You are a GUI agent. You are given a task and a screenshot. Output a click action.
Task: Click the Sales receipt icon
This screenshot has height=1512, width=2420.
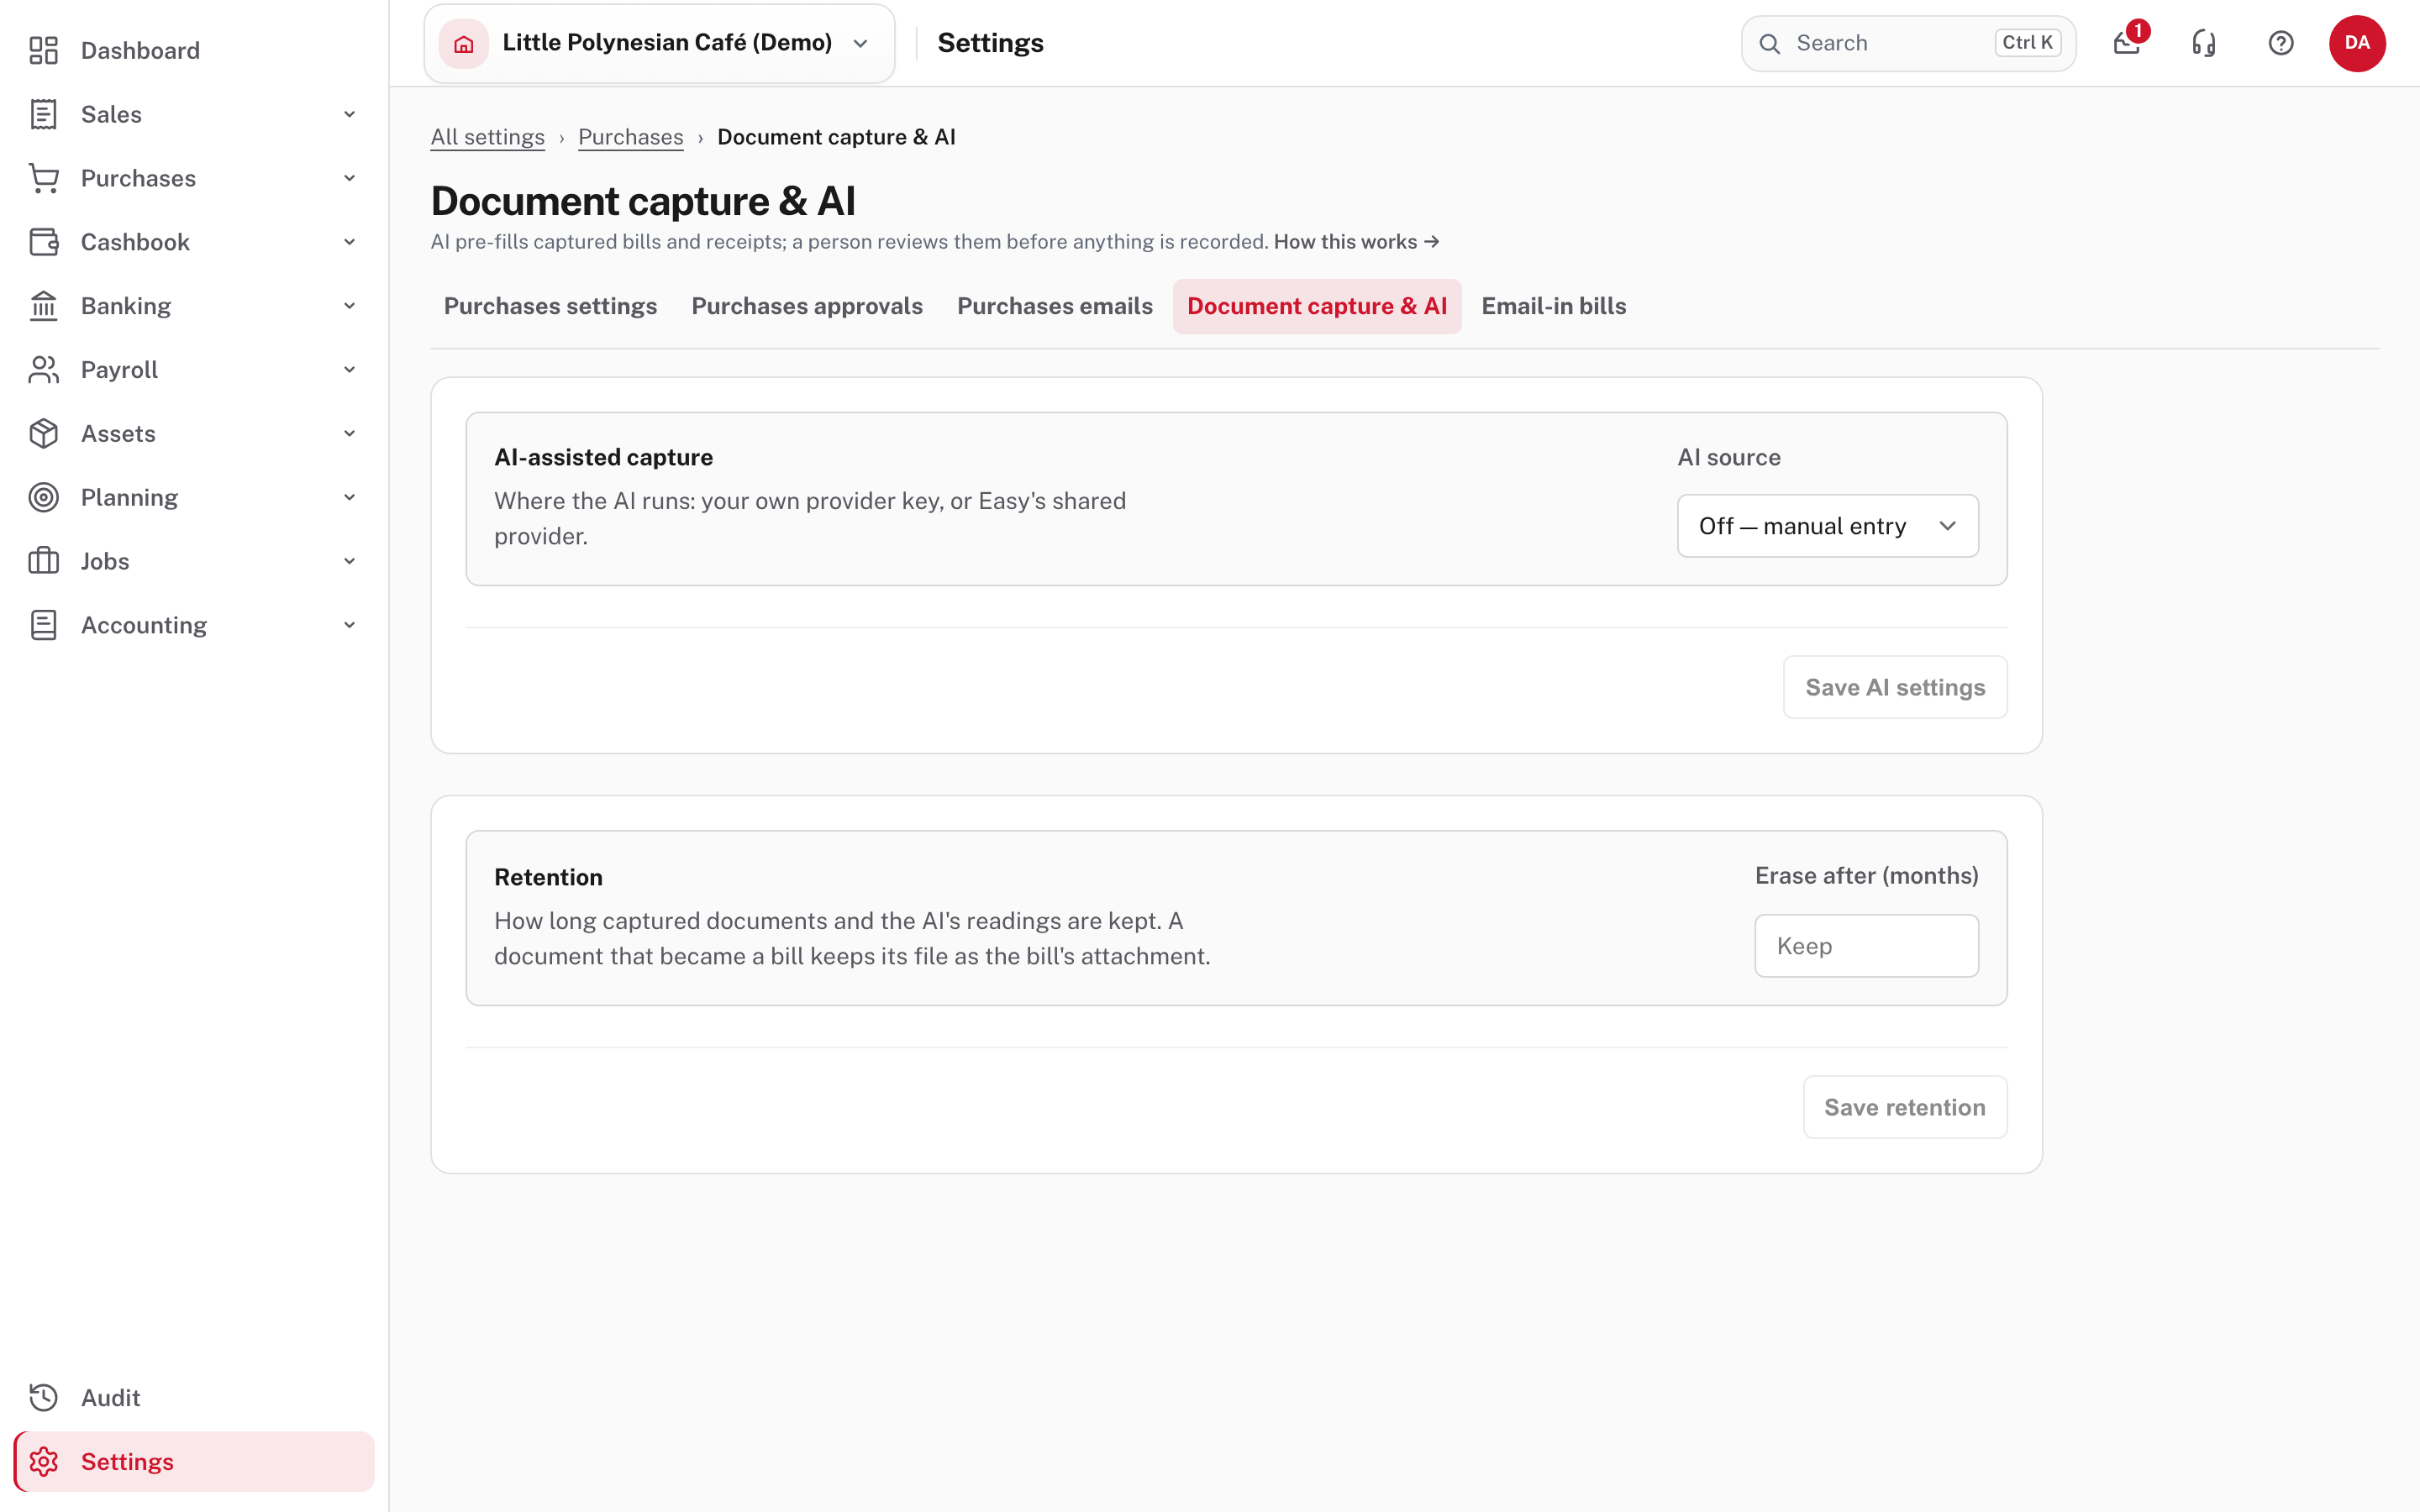(x=43, y=114)
